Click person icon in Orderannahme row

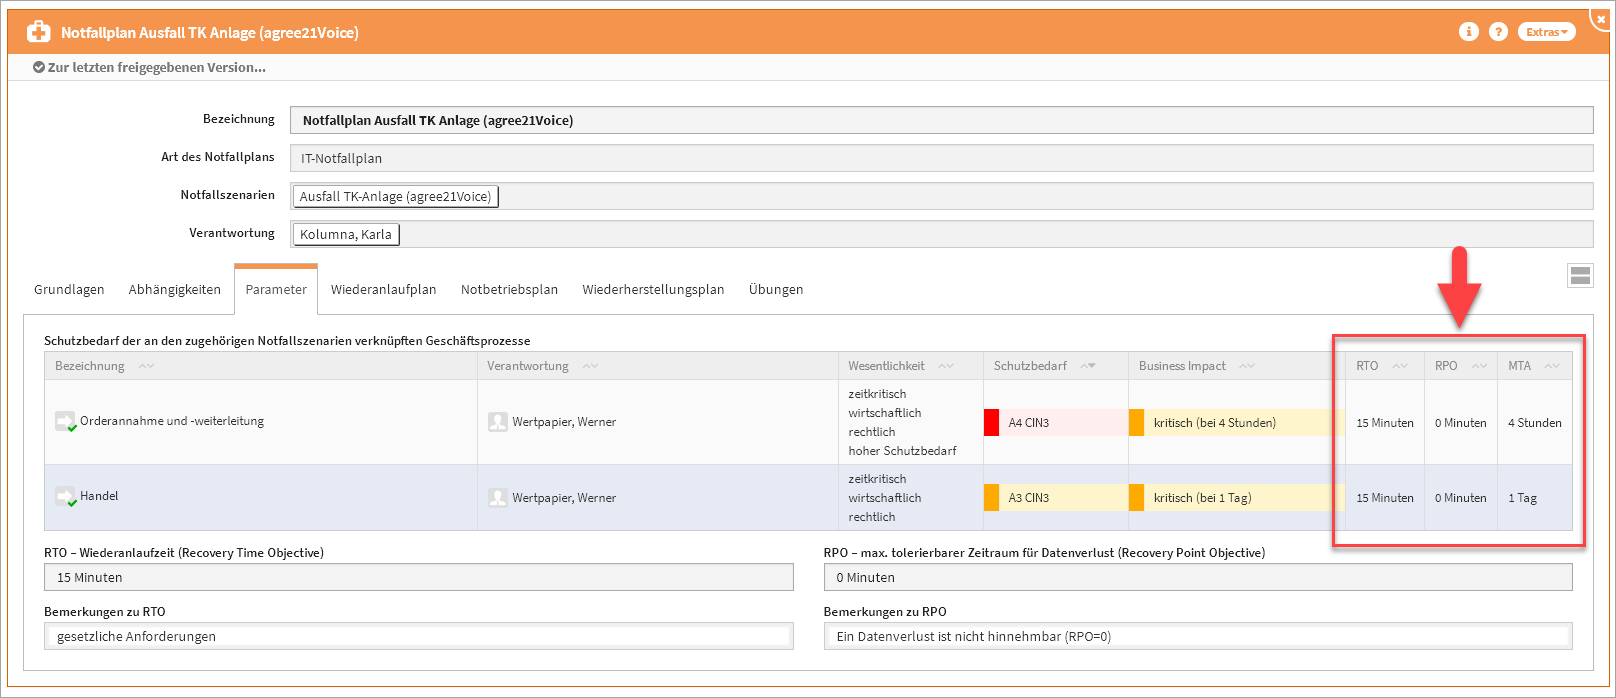[x=497, y=422]
